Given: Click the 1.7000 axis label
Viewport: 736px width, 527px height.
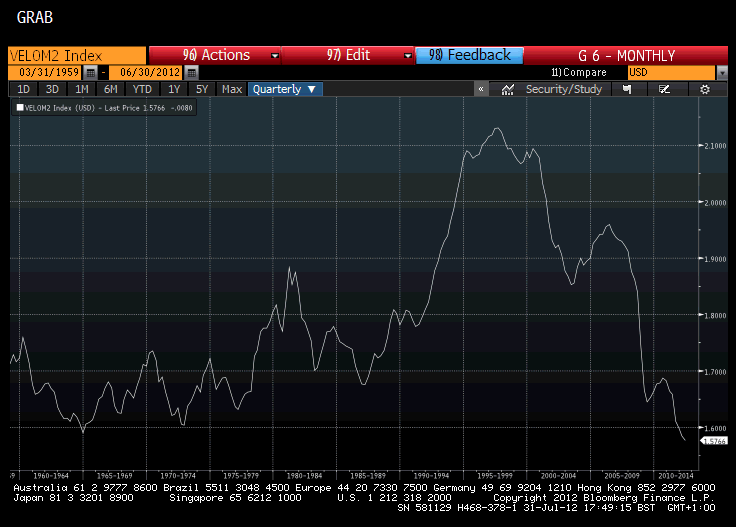Looking at the screenshot, I should point(715,372).
